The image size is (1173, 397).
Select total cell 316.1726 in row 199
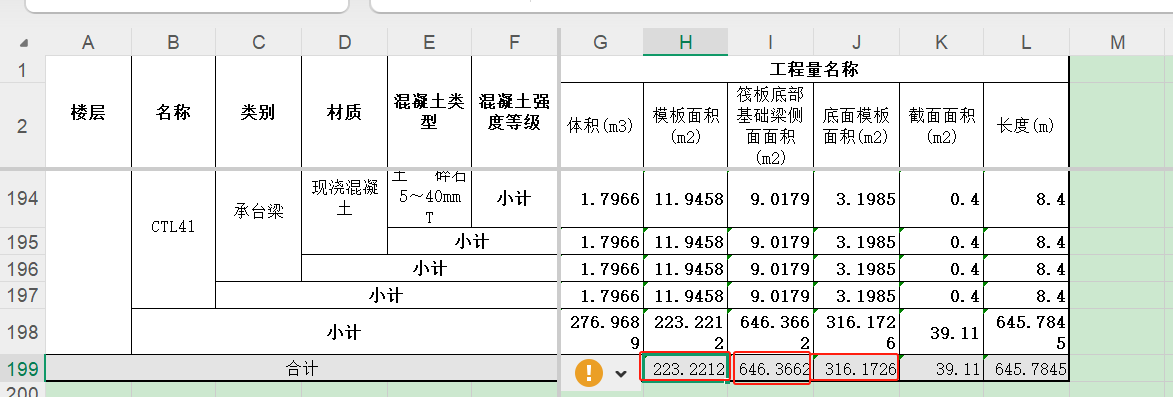pos(857,369)
